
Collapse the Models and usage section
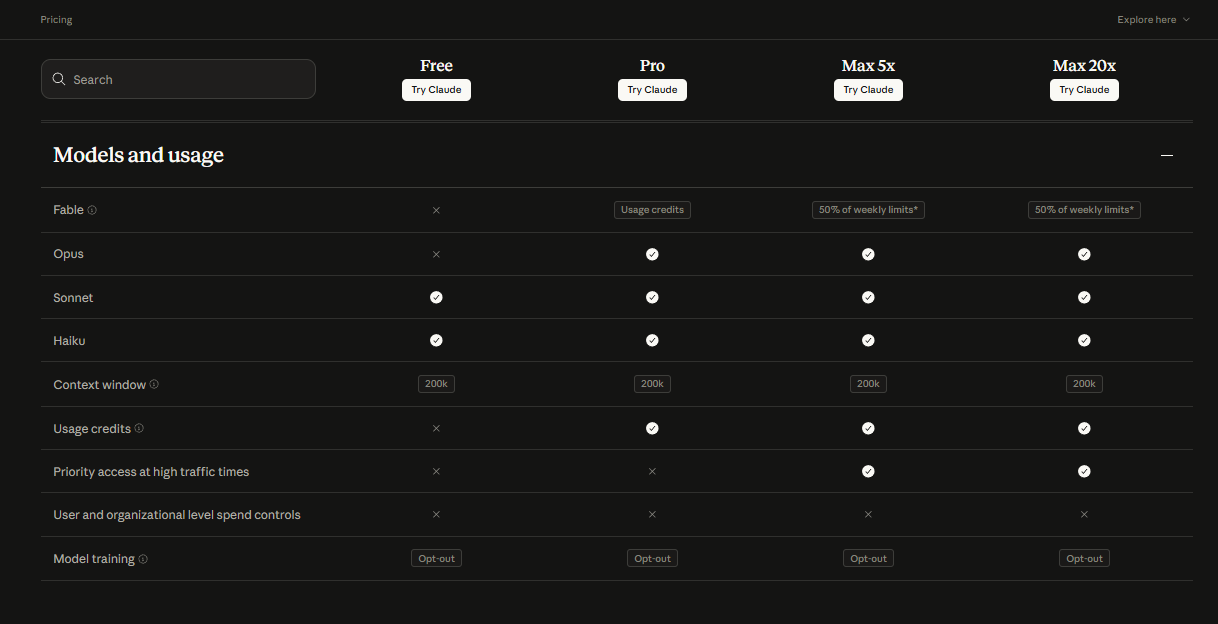tap(1166, 155)
